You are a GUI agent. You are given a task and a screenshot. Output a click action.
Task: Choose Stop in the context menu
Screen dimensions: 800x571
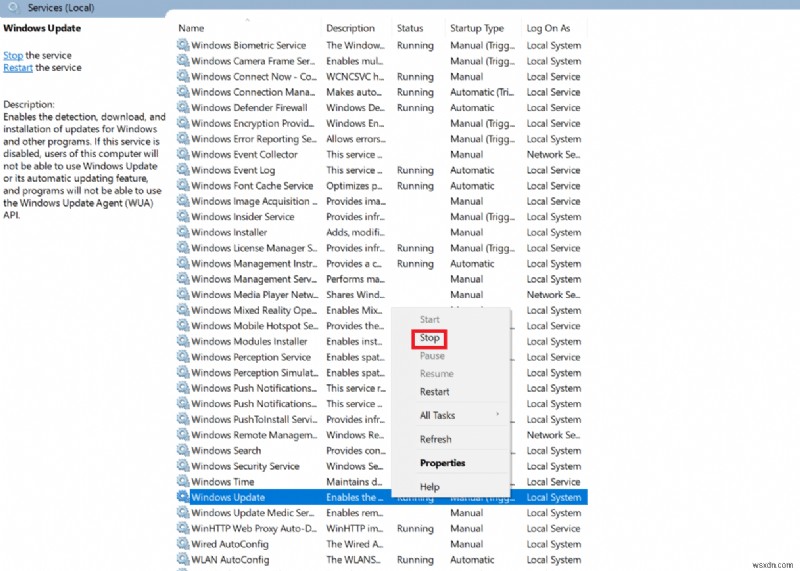pos(429,338)
